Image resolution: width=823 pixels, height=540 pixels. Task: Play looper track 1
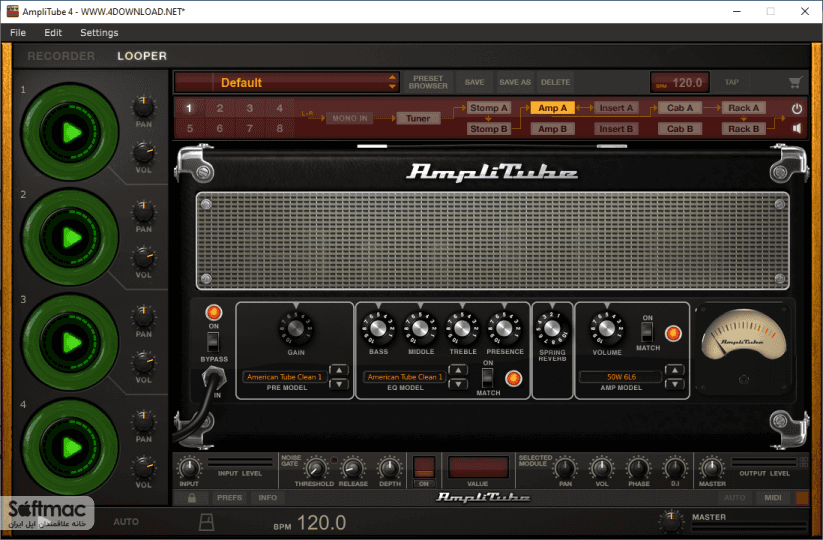pos(71,133)
